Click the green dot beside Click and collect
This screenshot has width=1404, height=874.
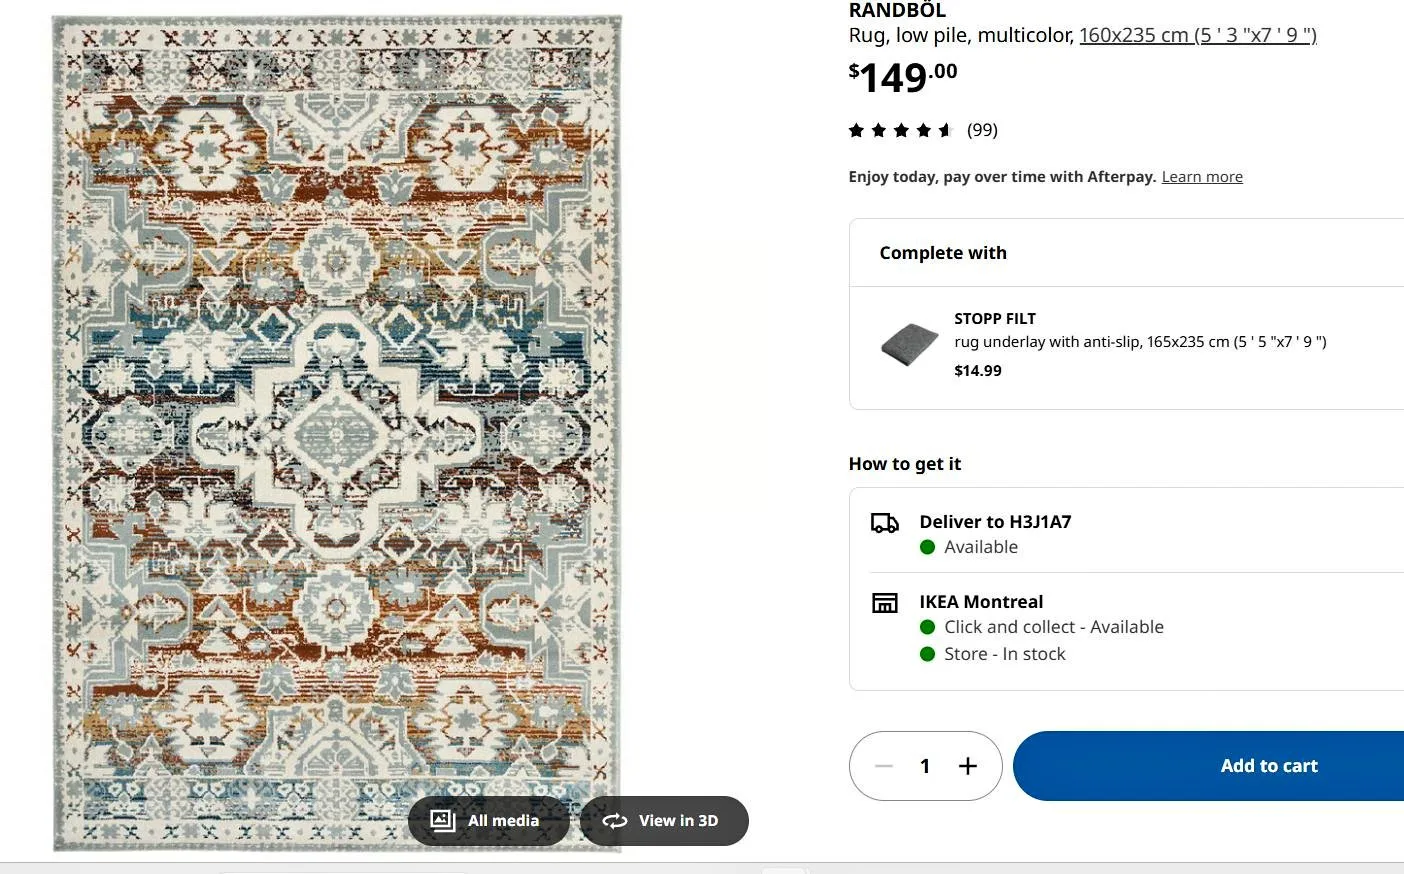pyautogui.click(x=927, y=627)
